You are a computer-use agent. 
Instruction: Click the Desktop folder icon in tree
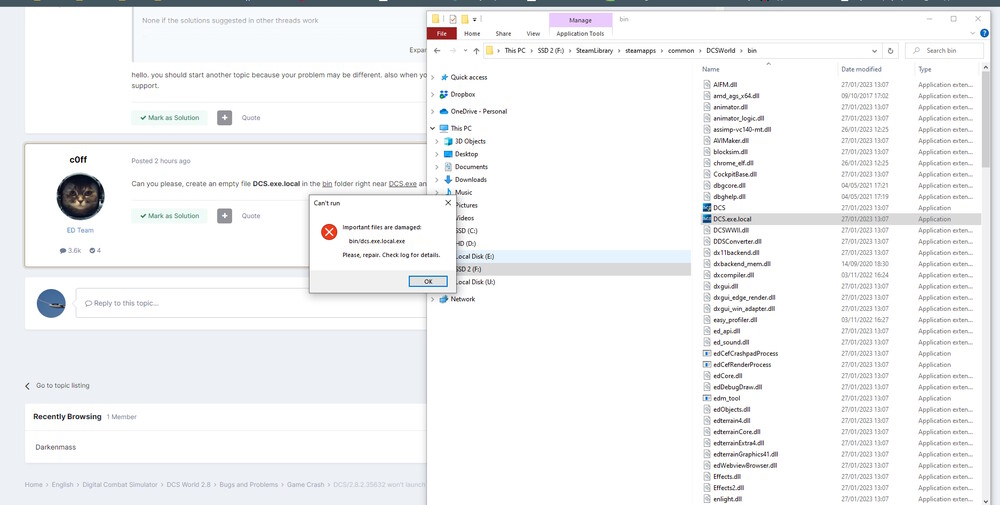tap(448, 154)
